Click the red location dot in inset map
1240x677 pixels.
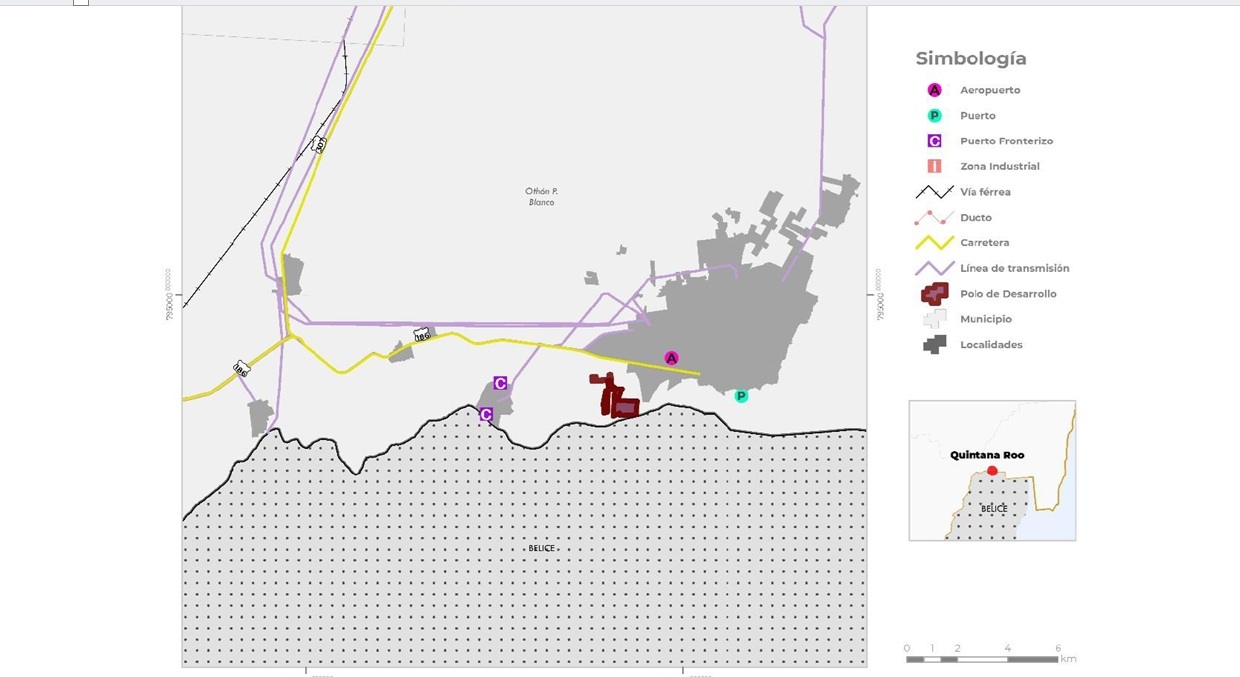click(x=992, y=471)
